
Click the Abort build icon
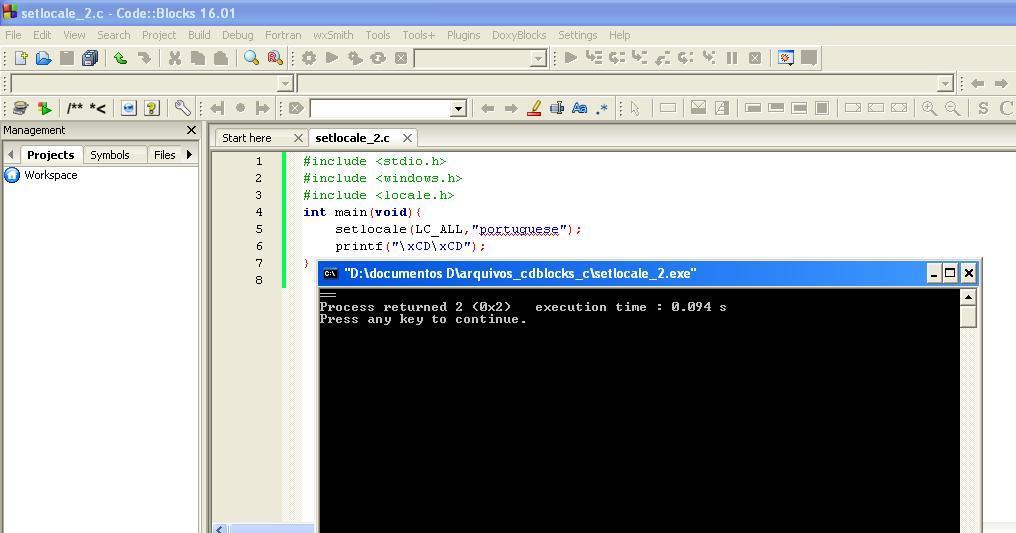[401, 58]
